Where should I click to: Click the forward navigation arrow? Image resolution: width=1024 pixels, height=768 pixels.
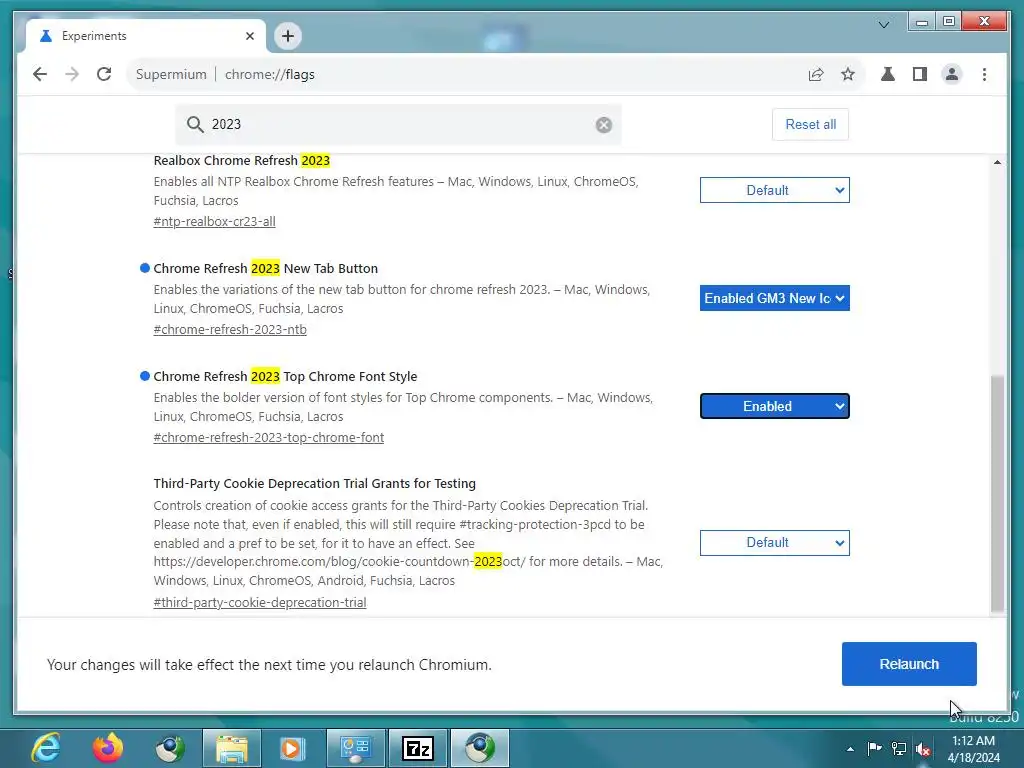coord(72,74)
